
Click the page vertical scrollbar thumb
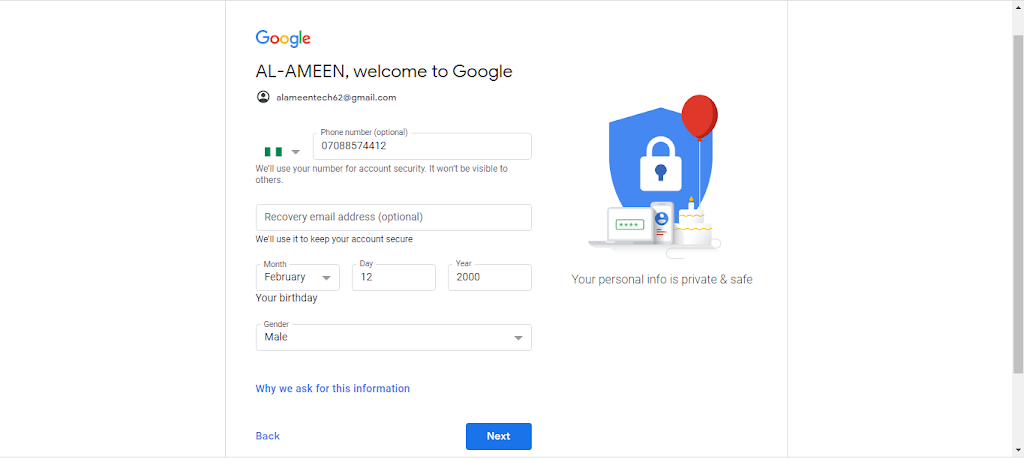[1018, 202]
